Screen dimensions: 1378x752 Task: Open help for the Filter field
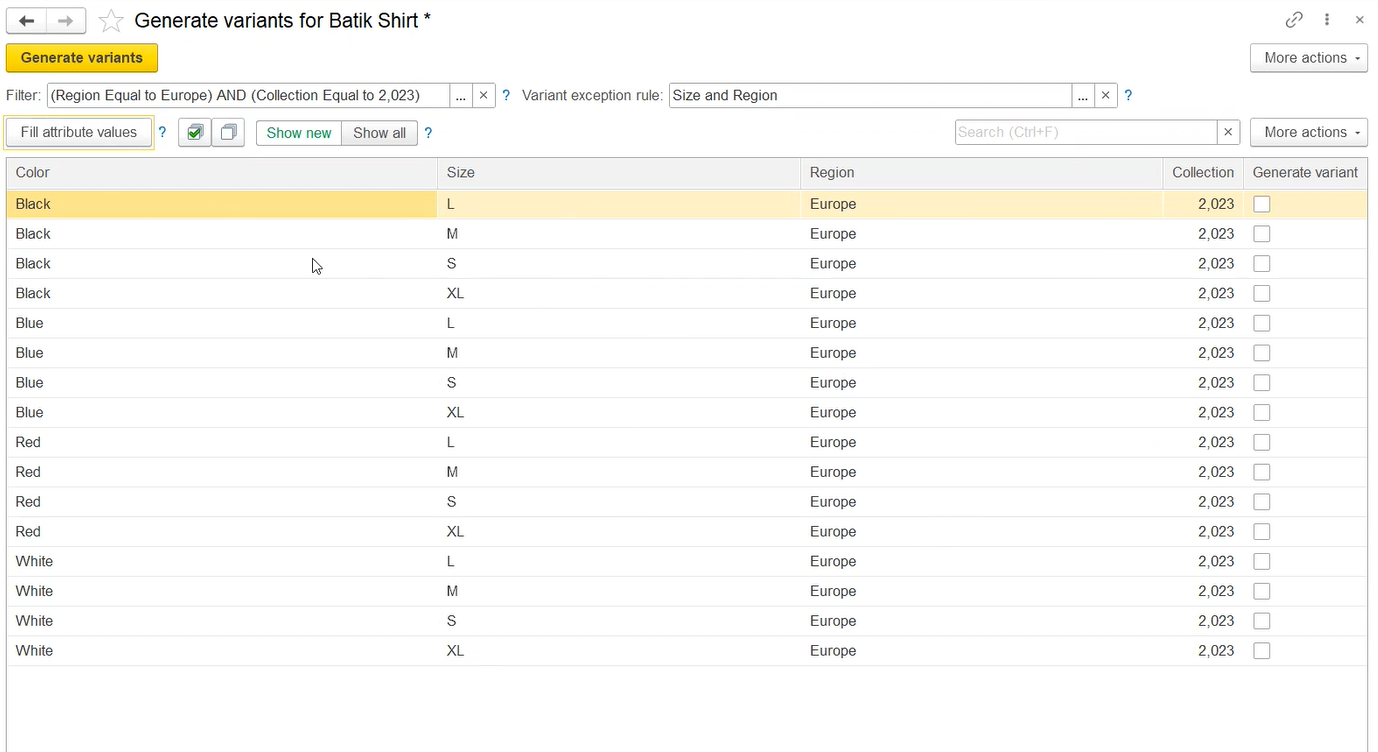pos(506,95)
